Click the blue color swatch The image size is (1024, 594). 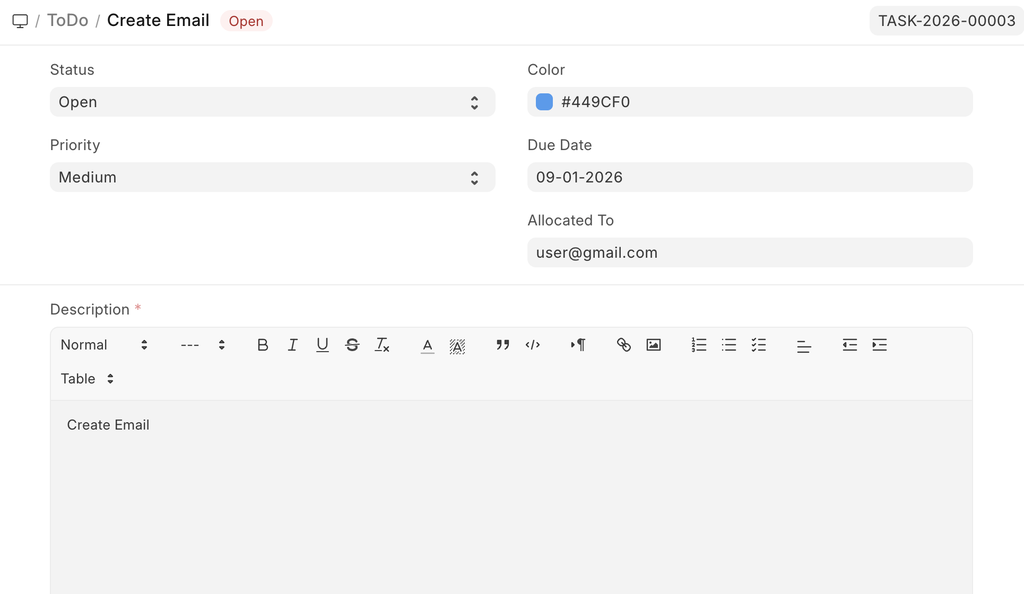[x=544, y=102]
